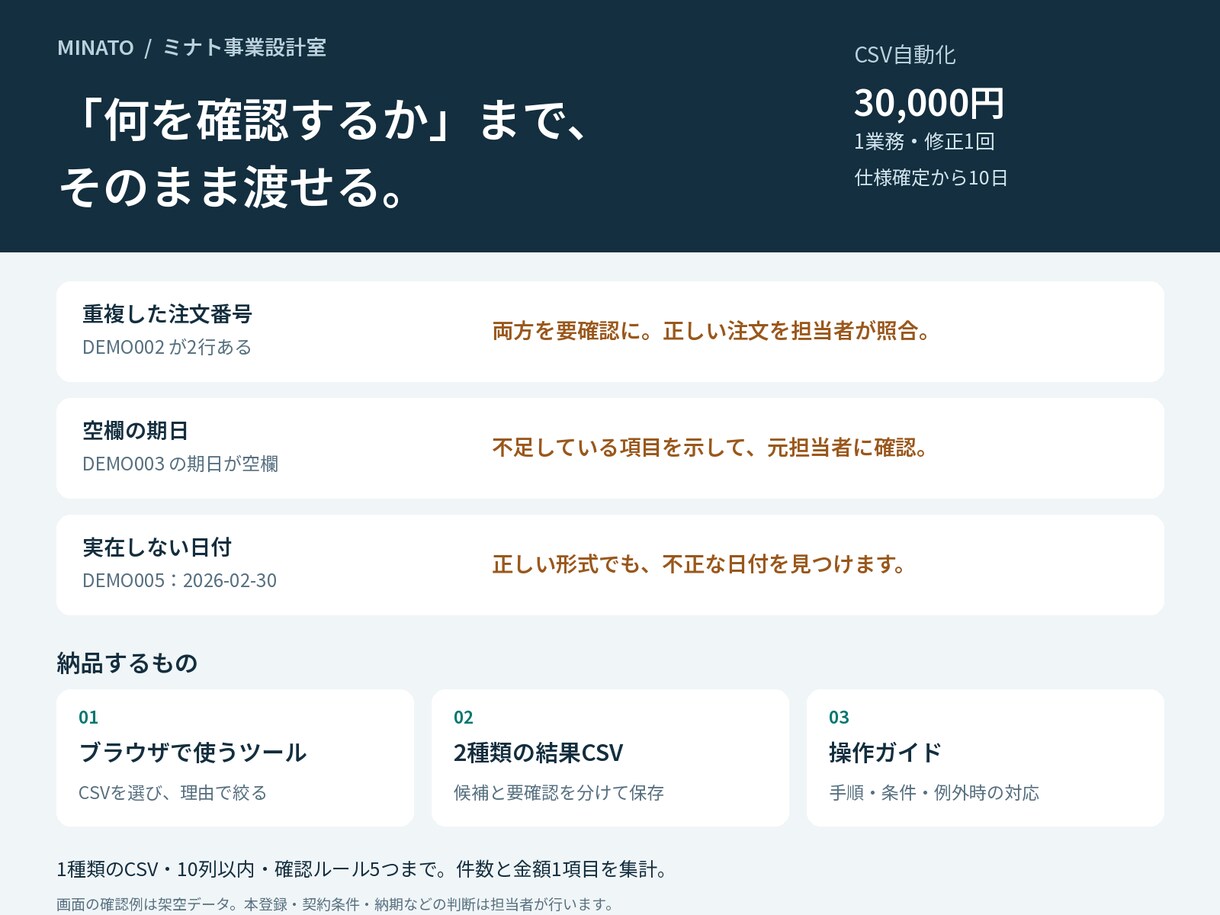The height and width of the screenshot is (915, 1220).
Task: Open the ブラウザで使うツール card title
Action: tap(192, 752)
